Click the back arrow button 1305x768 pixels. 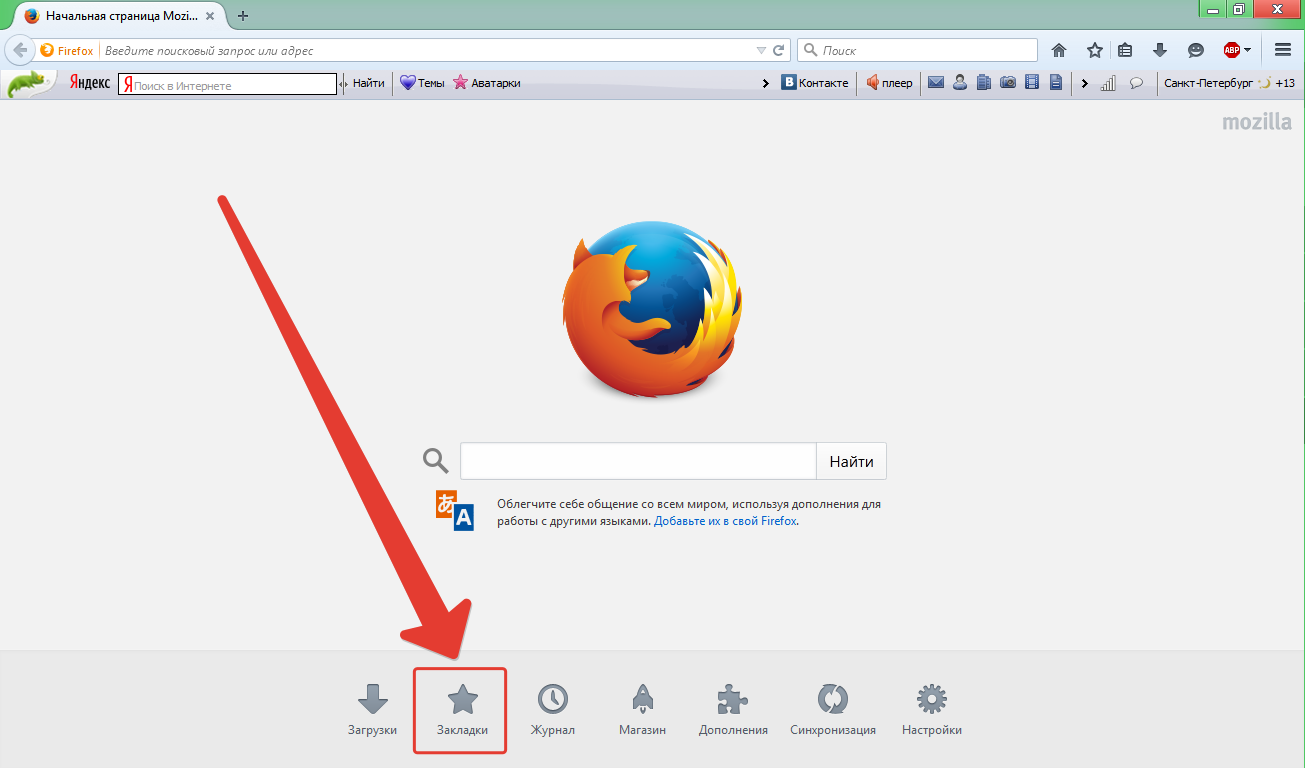pyautogui.click(x=19, y=50)
